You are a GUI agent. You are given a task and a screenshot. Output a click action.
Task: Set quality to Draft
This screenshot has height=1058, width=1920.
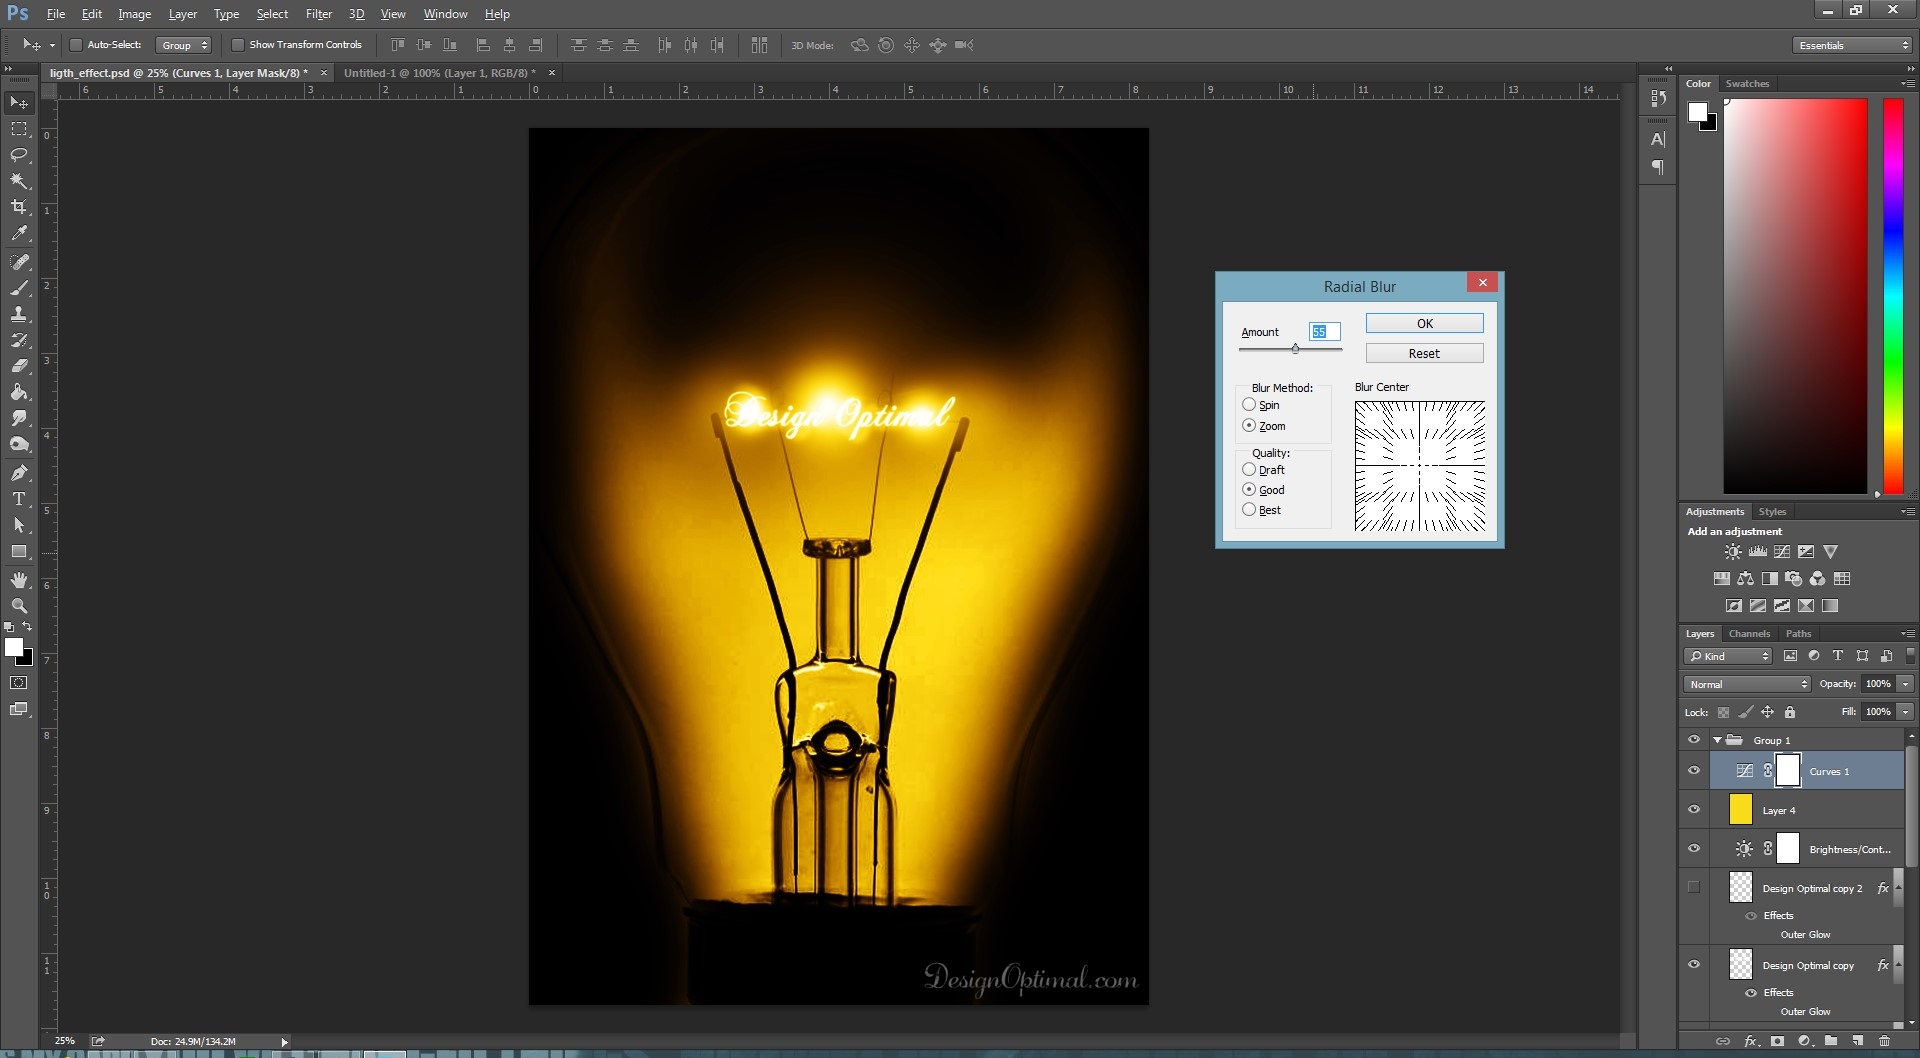click(x=1249, y=469)
